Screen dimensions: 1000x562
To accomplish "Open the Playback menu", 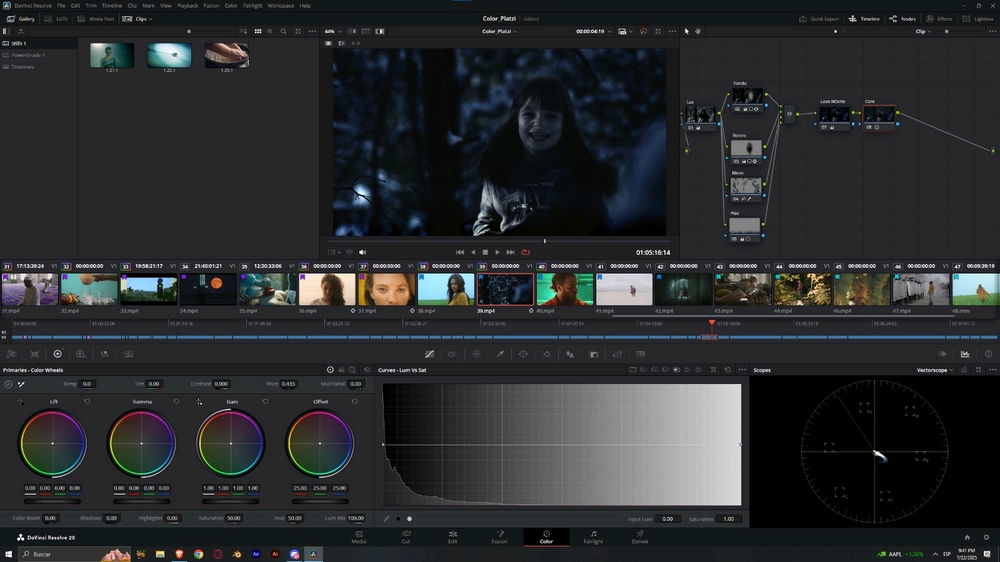I will (x=188, y=6).
